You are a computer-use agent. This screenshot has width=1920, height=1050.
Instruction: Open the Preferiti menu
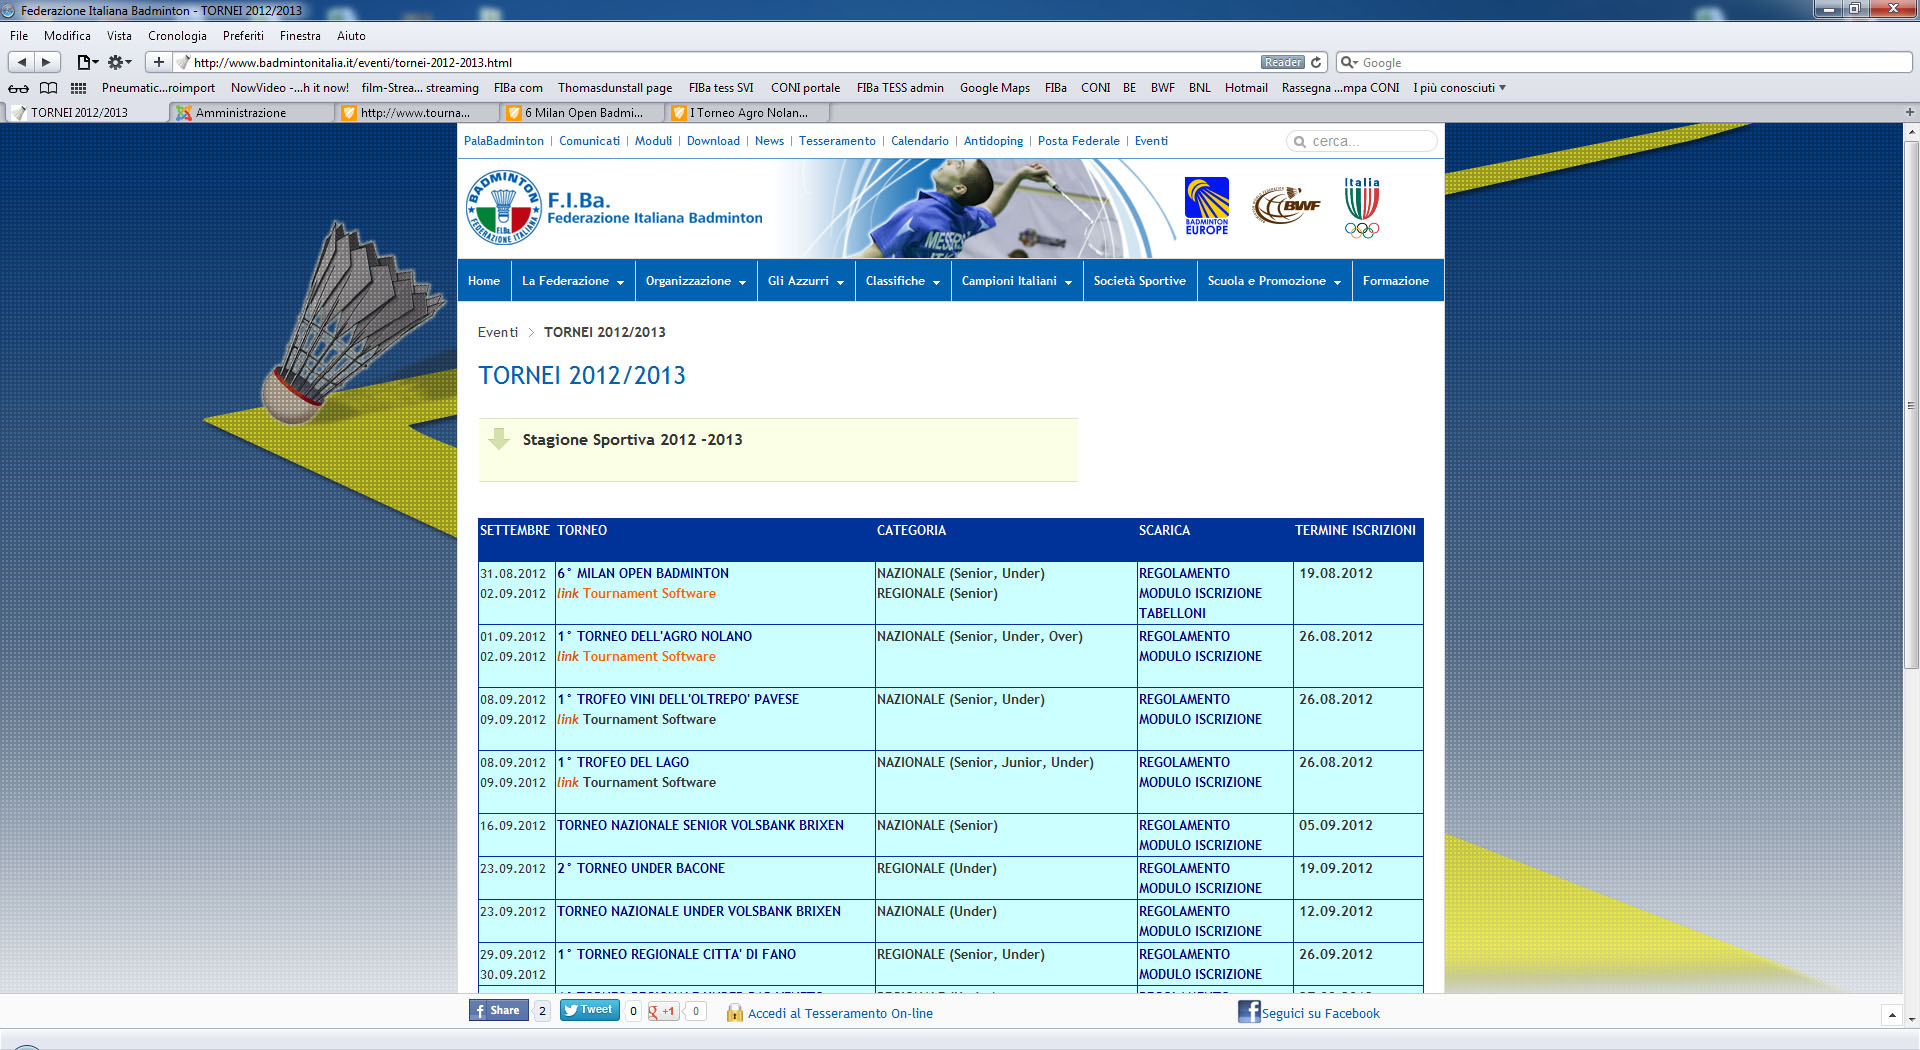click(x=243, y=36)
